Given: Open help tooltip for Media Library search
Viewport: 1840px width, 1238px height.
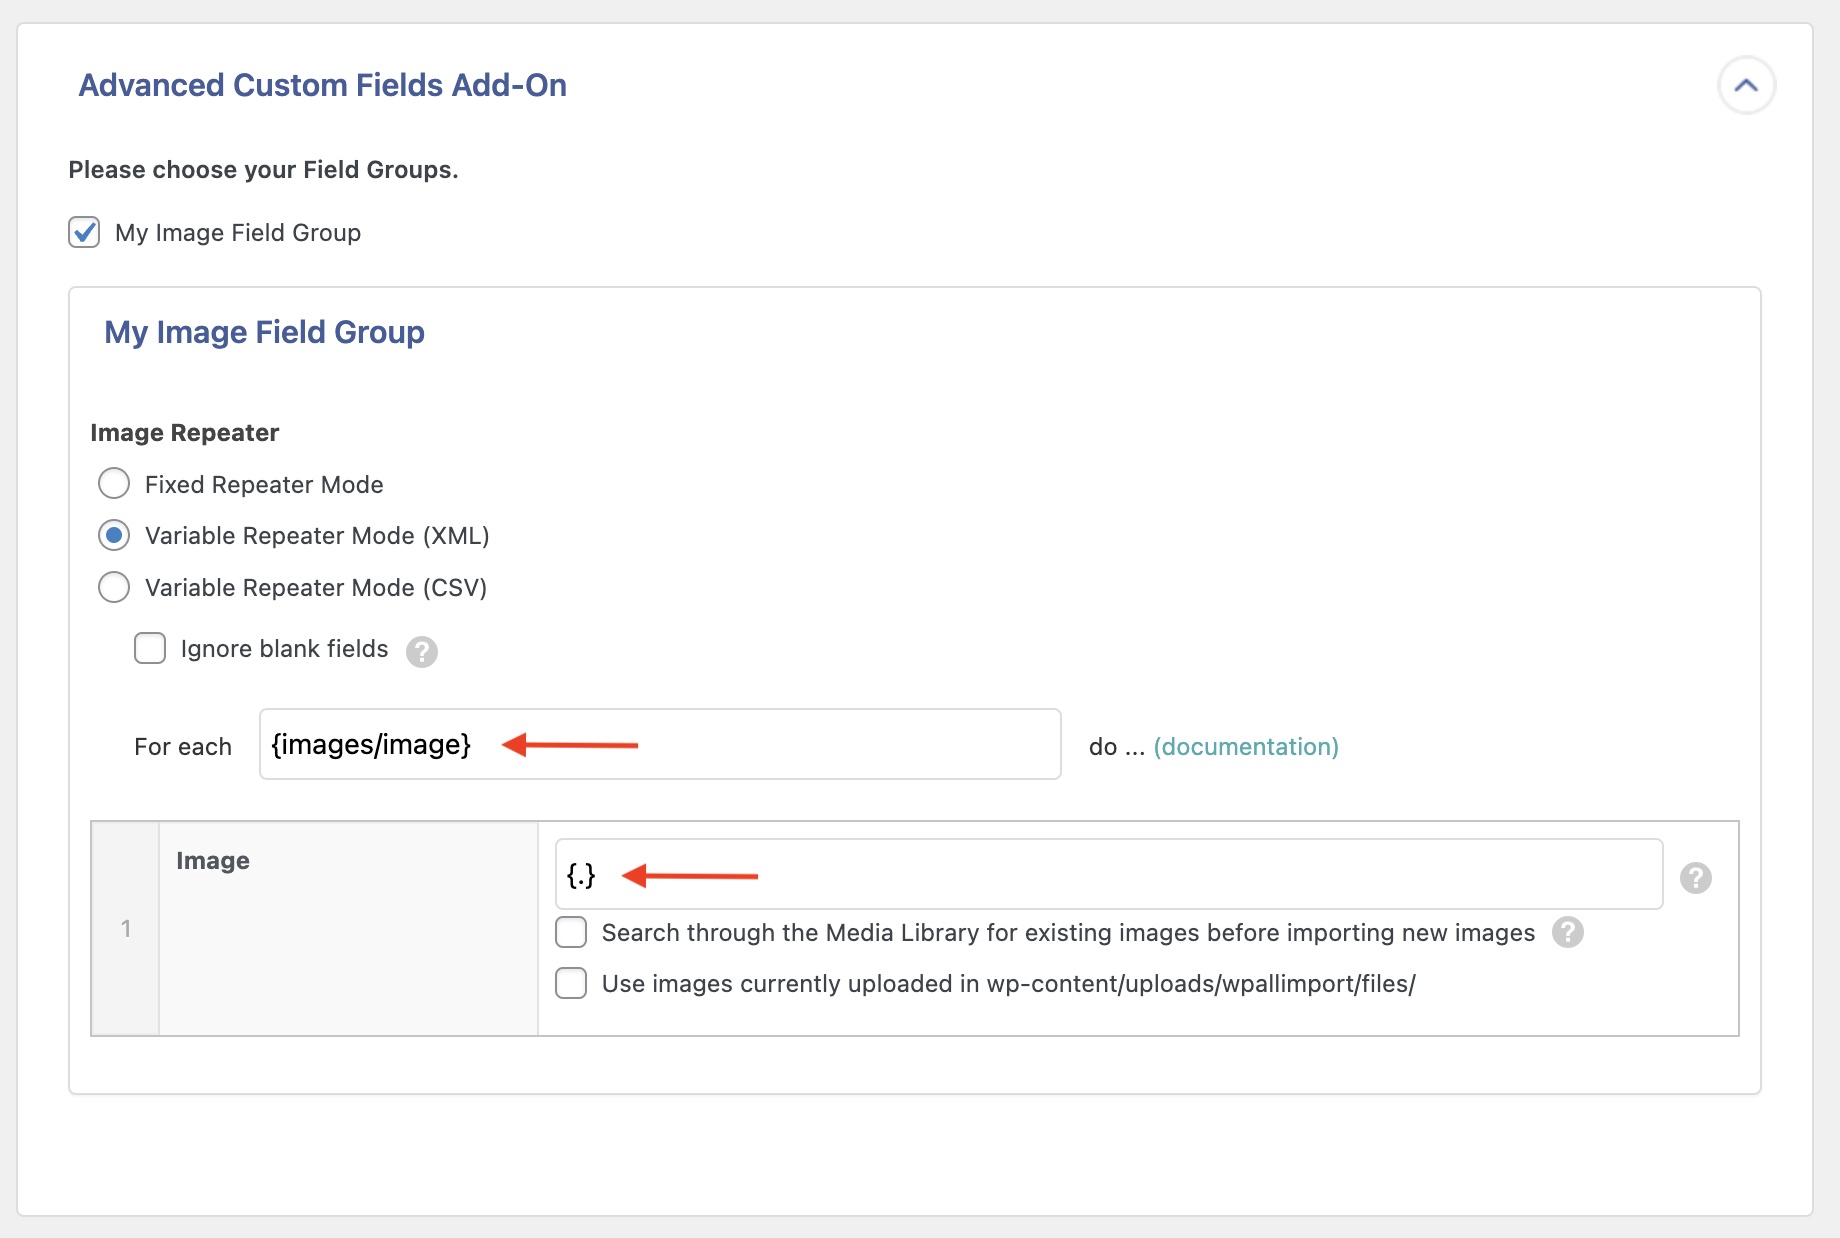Looking at the screenshot, I should click(x=1567, y=933).
